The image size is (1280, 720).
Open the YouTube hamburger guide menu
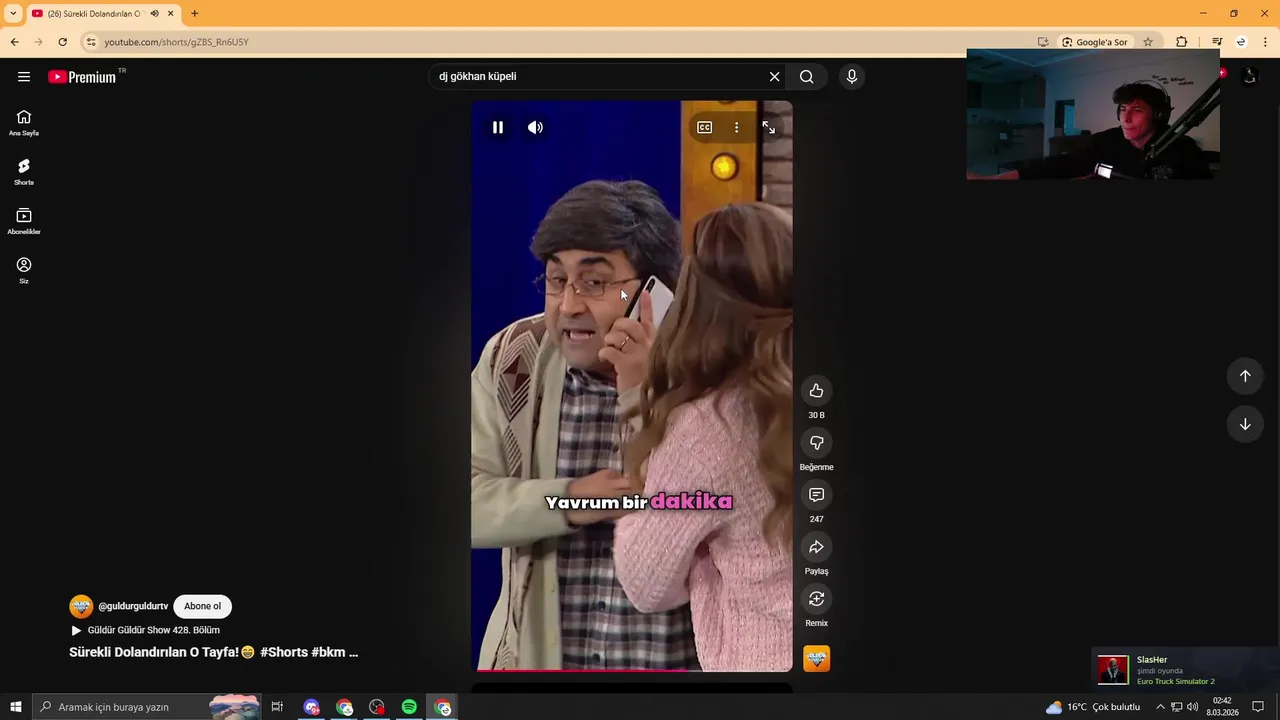(24, 77)
